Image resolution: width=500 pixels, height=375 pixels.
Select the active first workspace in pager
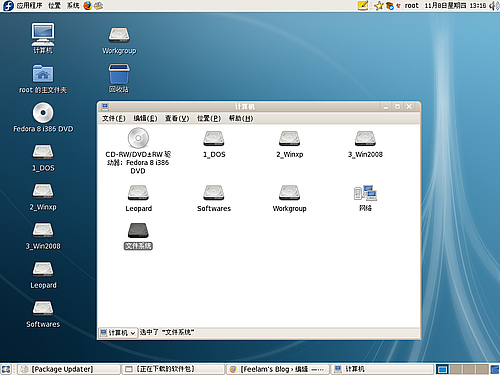pos(442,369)
